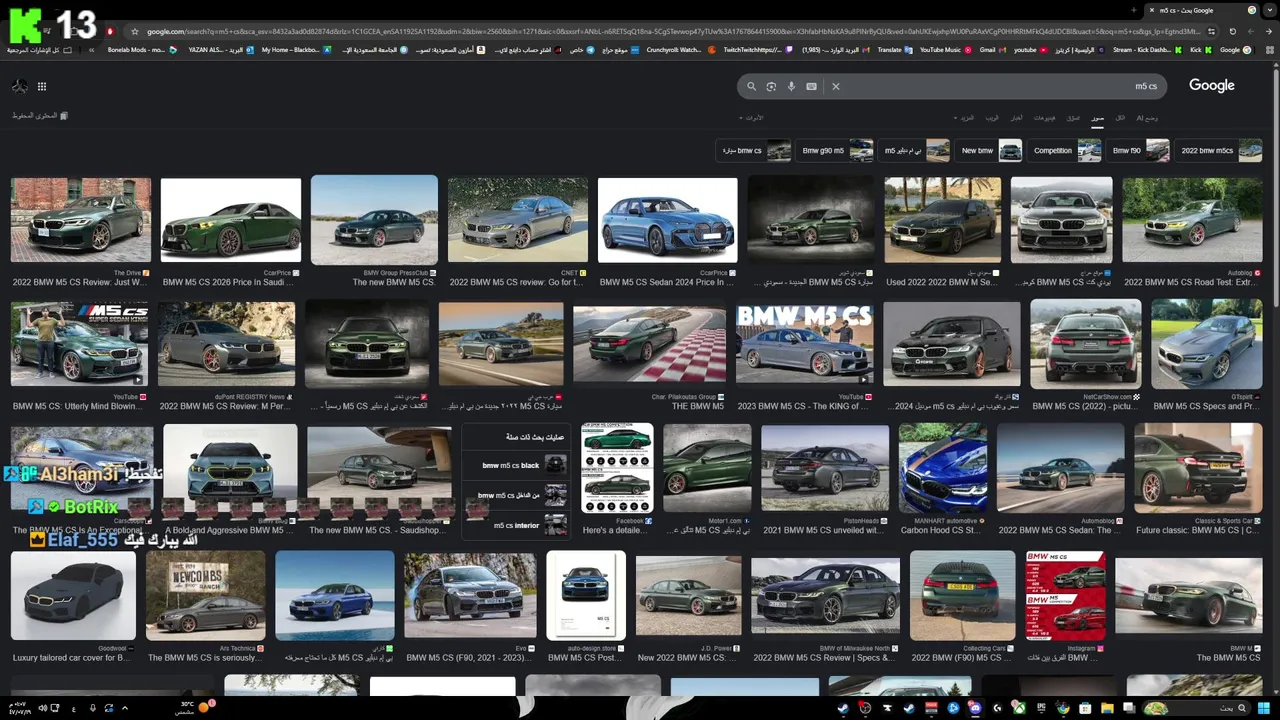Image resolution: width=1280 pixels, height=720 pixels.
Task: Open the blue BMW M5 CS Sedan 2024 image
Action: click(x=667, y=220)
